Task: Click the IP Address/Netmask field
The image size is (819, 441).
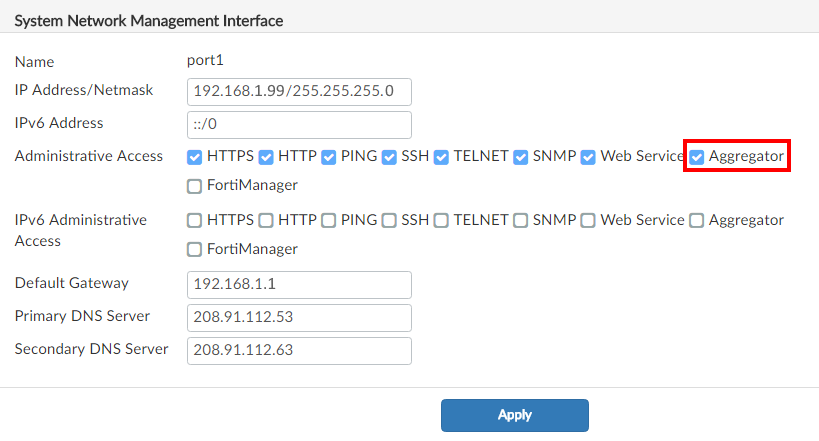Action: point(299,92)
